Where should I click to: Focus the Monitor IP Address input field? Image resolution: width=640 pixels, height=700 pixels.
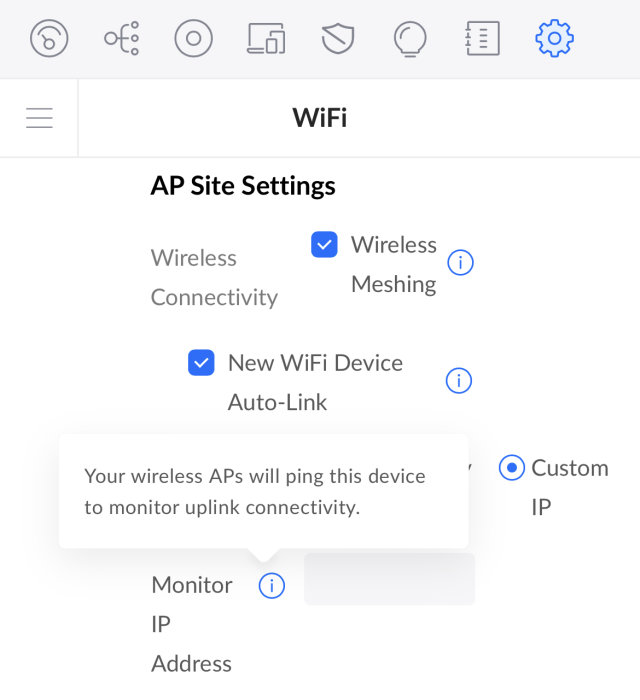coord(389,579)
